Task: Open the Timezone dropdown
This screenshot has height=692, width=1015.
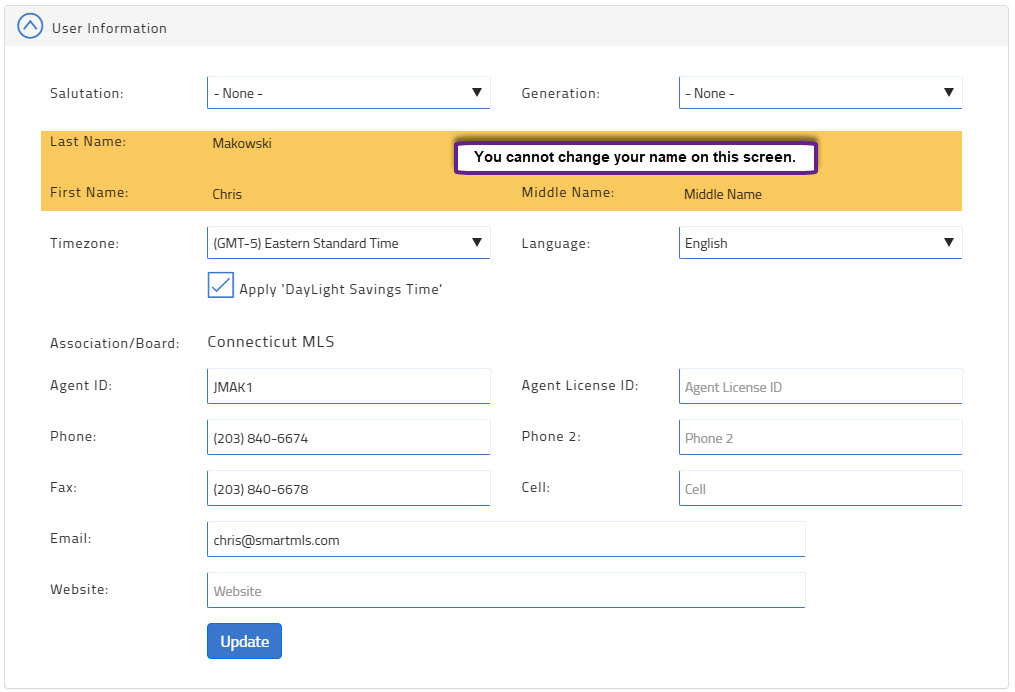Action: click(348, 243)
